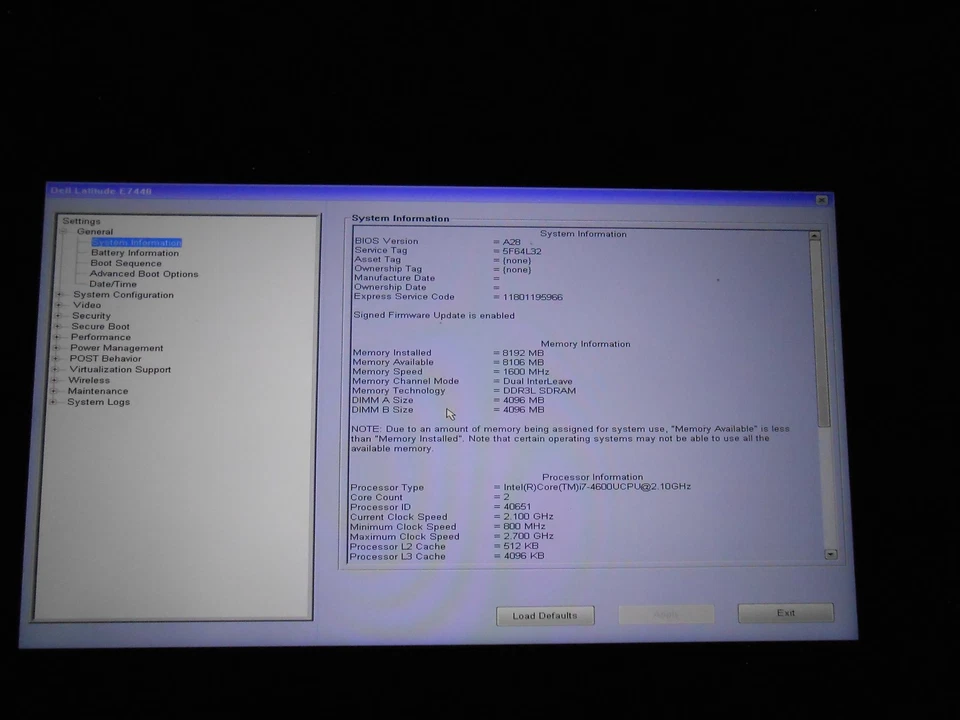Viewport: 960px width, 720px height.
Task: Expand the Secure Boot section
Action: [59, 326]
